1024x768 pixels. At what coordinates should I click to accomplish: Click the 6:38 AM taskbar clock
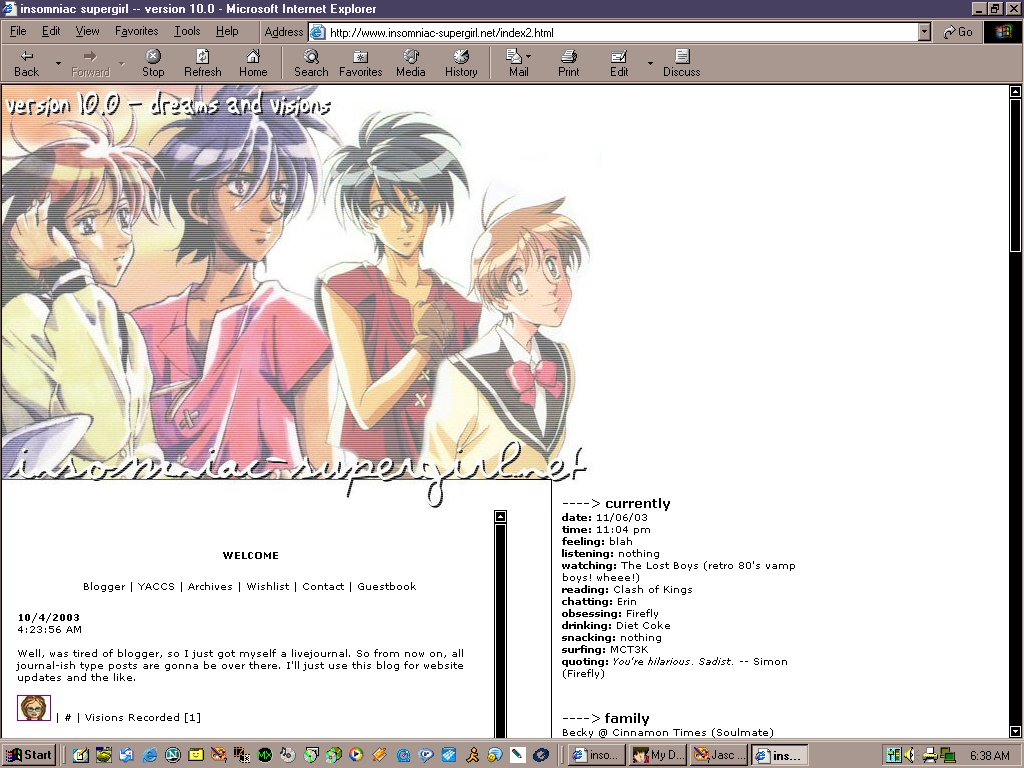989,756
